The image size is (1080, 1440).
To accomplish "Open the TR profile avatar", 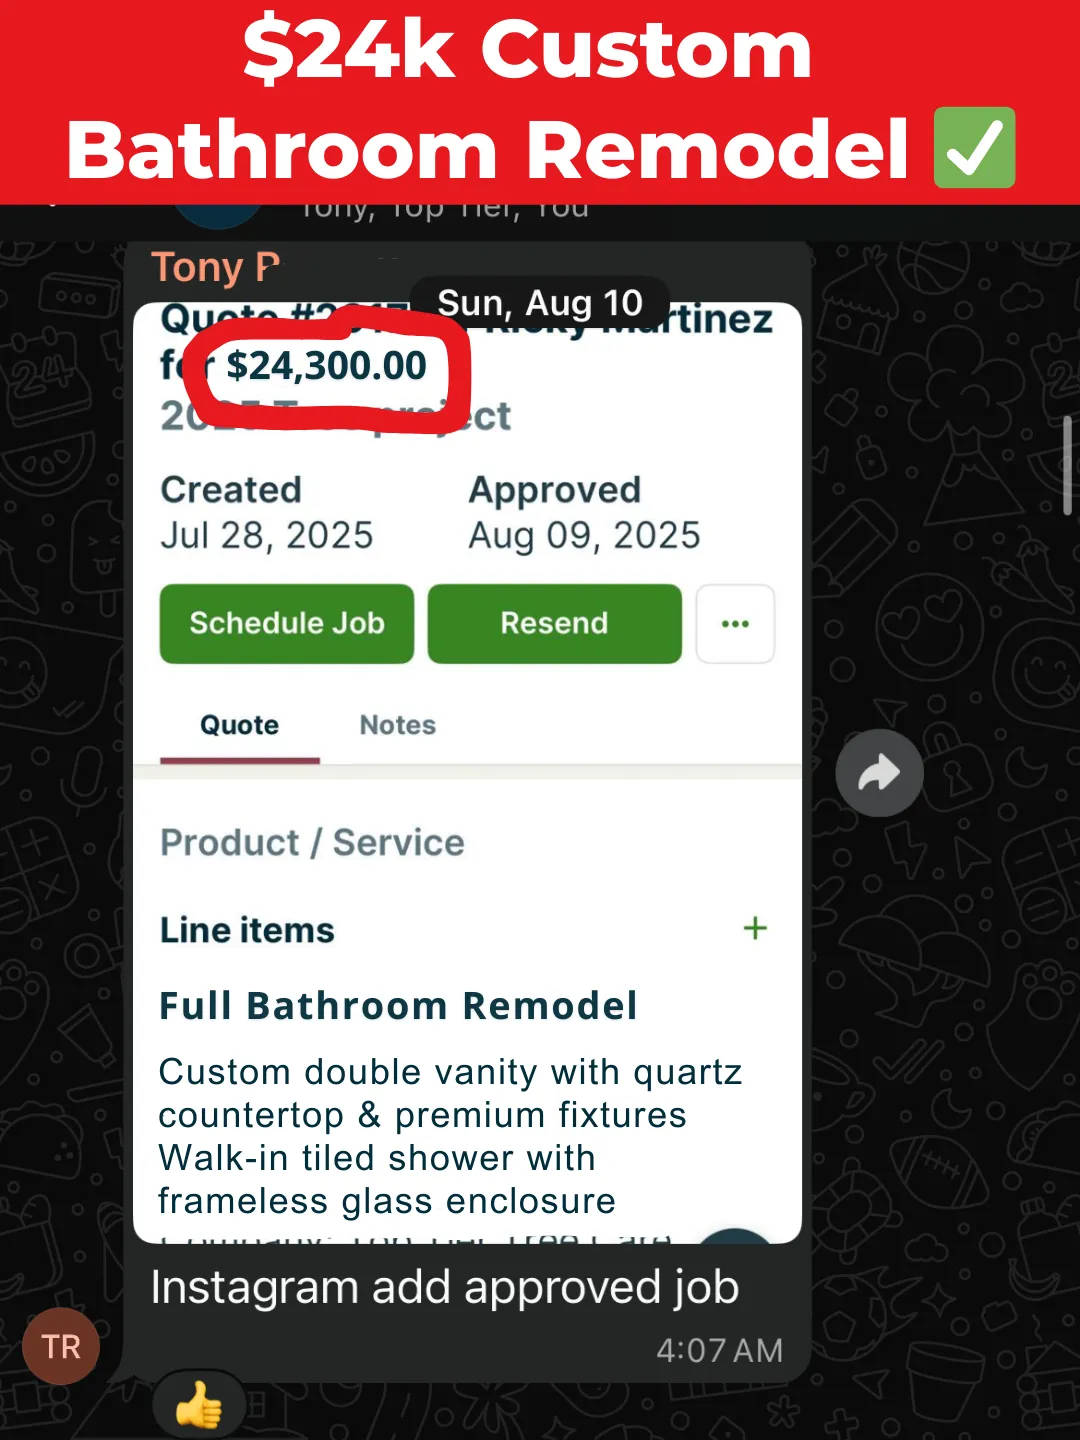I will (x=61, y=1346).
